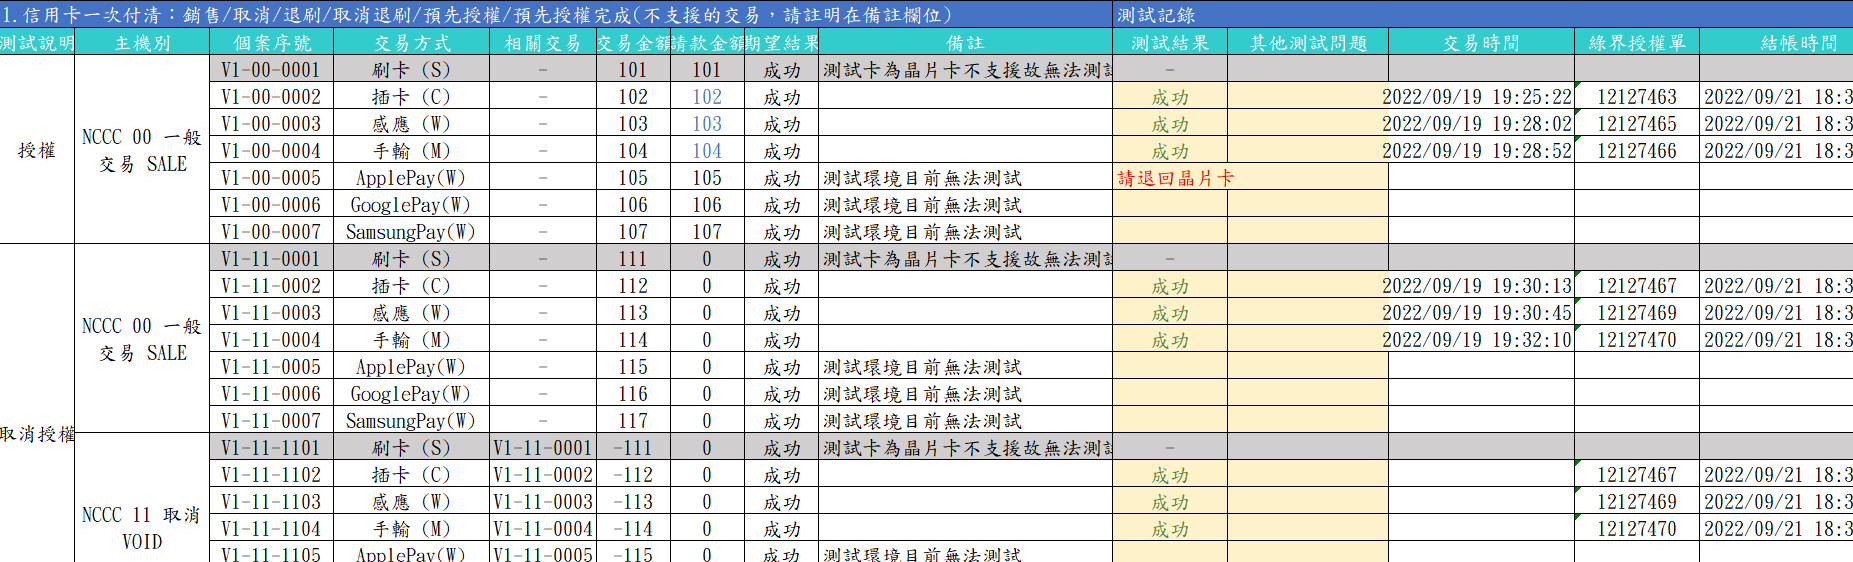This screenshot has width=1853, height=562.
Task: Select transaction amount cell -114
Action: coord(633,528)
